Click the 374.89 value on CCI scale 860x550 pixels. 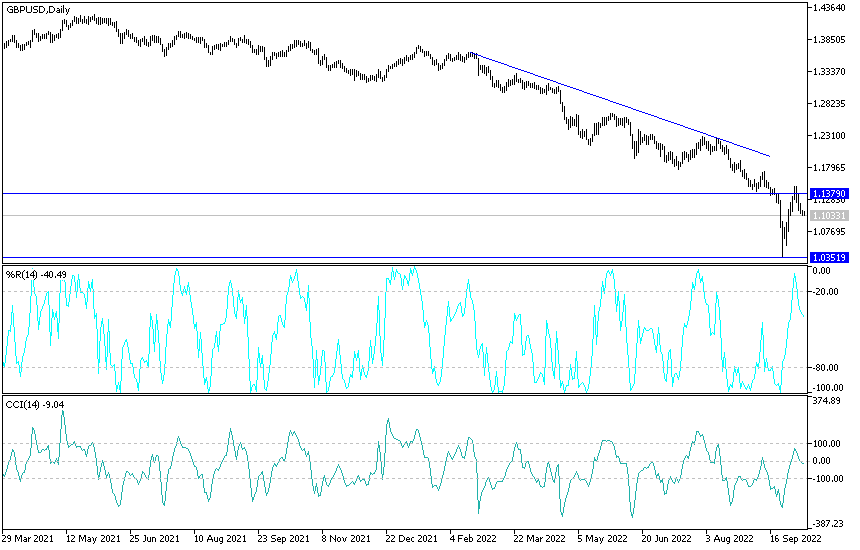827,401
